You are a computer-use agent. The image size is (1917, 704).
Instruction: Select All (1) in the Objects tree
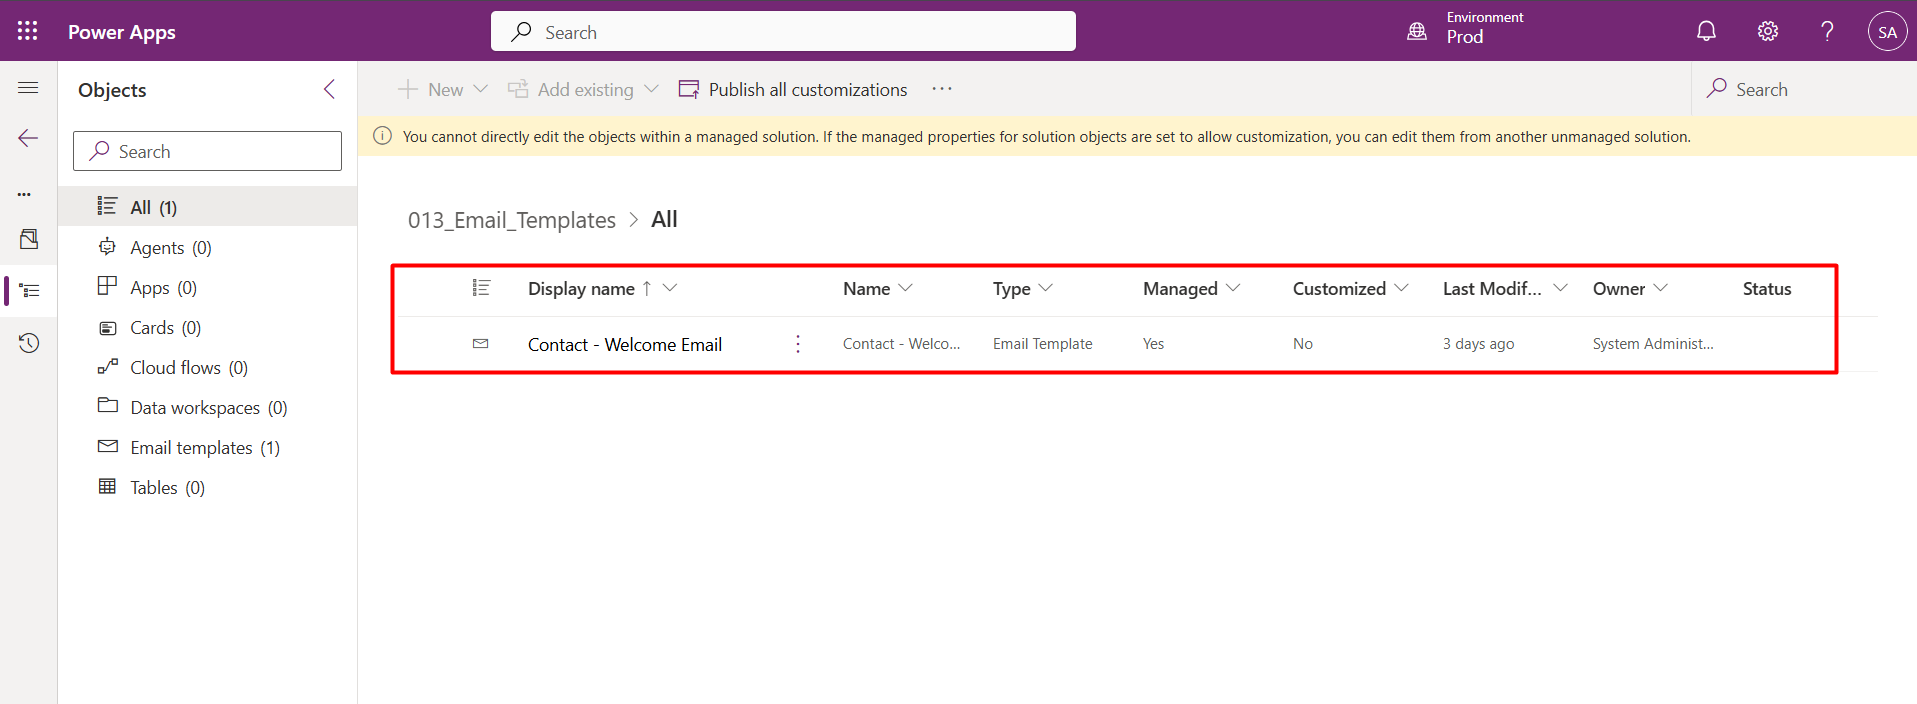(x=207, y=207)
